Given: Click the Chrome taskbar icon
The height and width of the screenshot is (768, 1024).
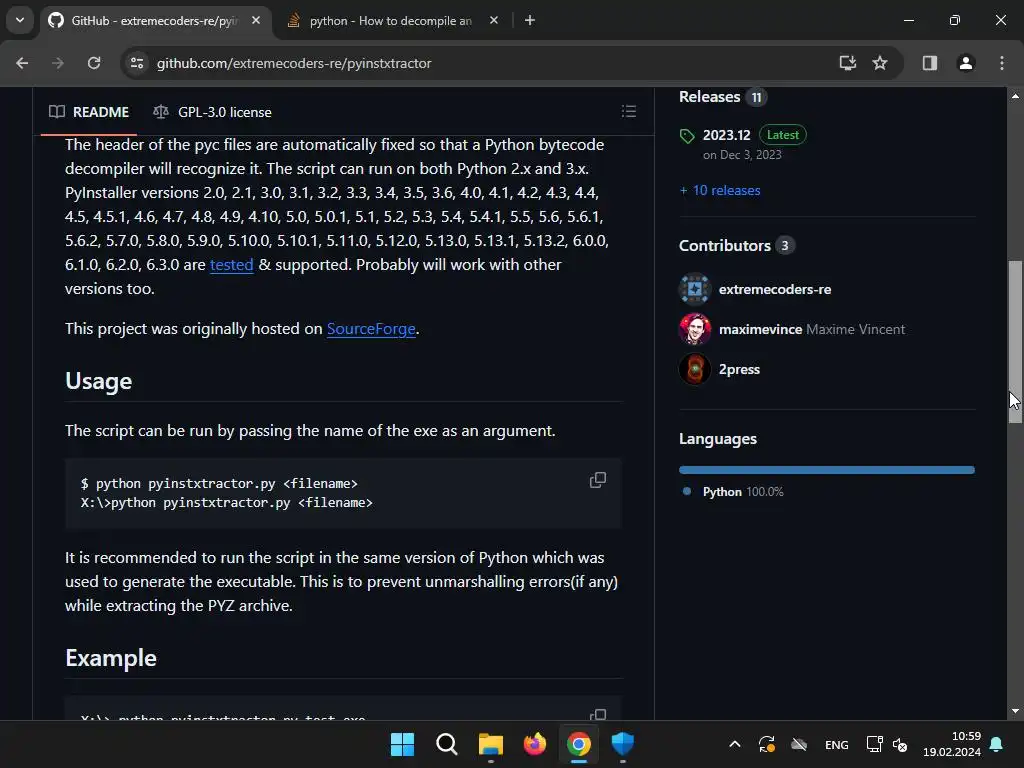Looking at the screenshot, I should click(x=579, y=744).
